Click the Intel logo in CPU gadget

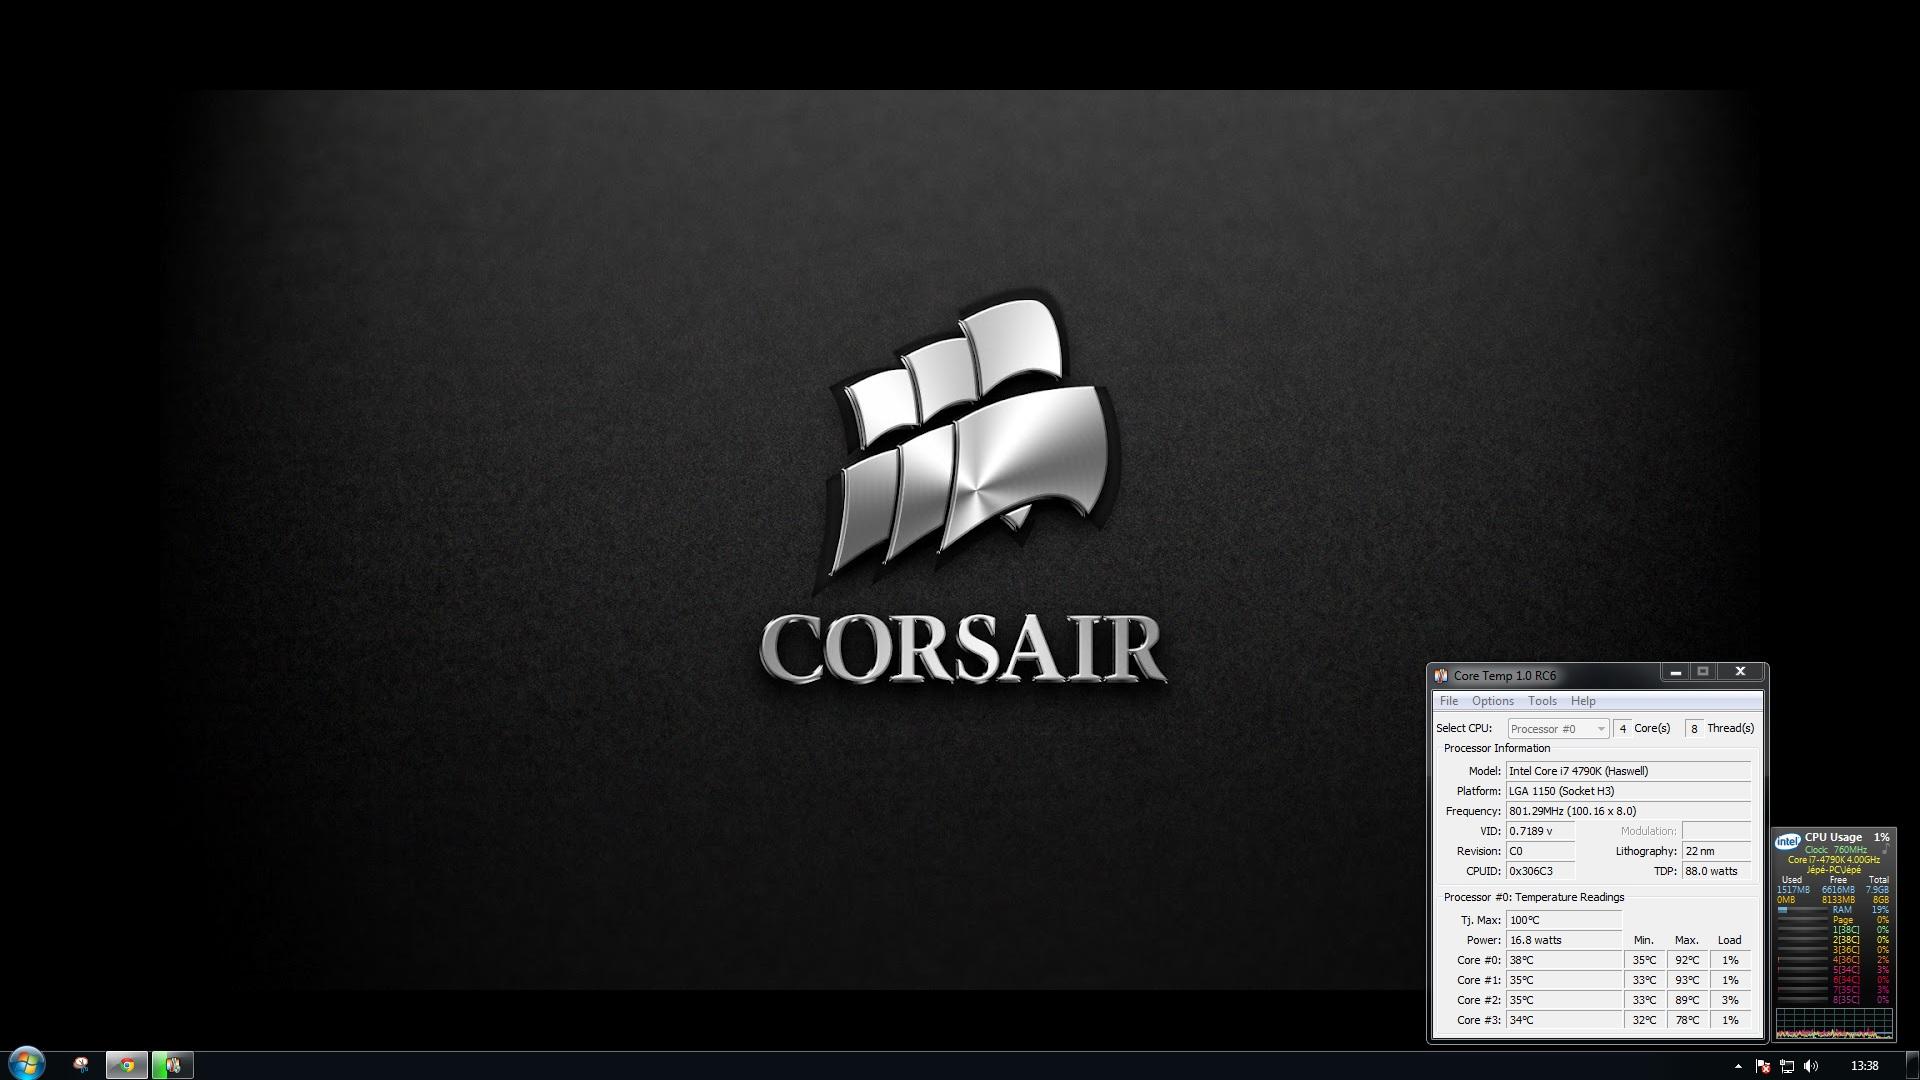pyautogui.click(x=1788, y=842)
